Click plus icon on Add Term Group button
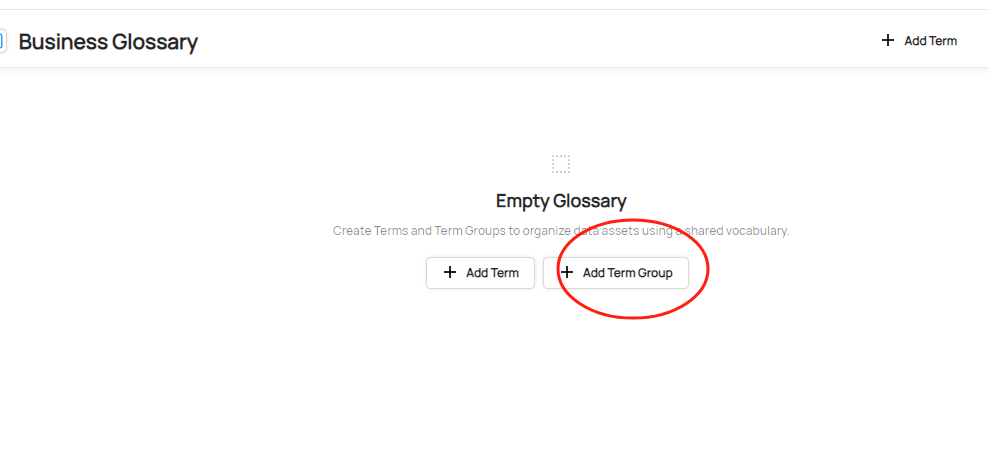 567,272
